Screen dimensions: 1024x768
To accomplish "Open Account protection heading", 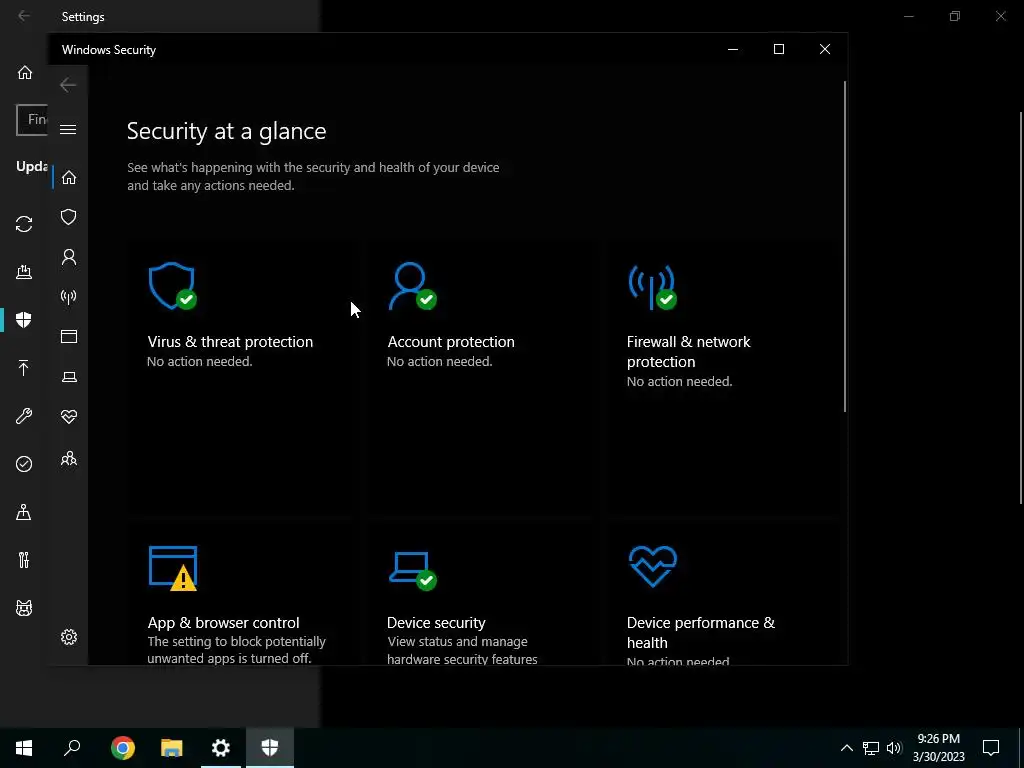I will (x=451, y=342).
